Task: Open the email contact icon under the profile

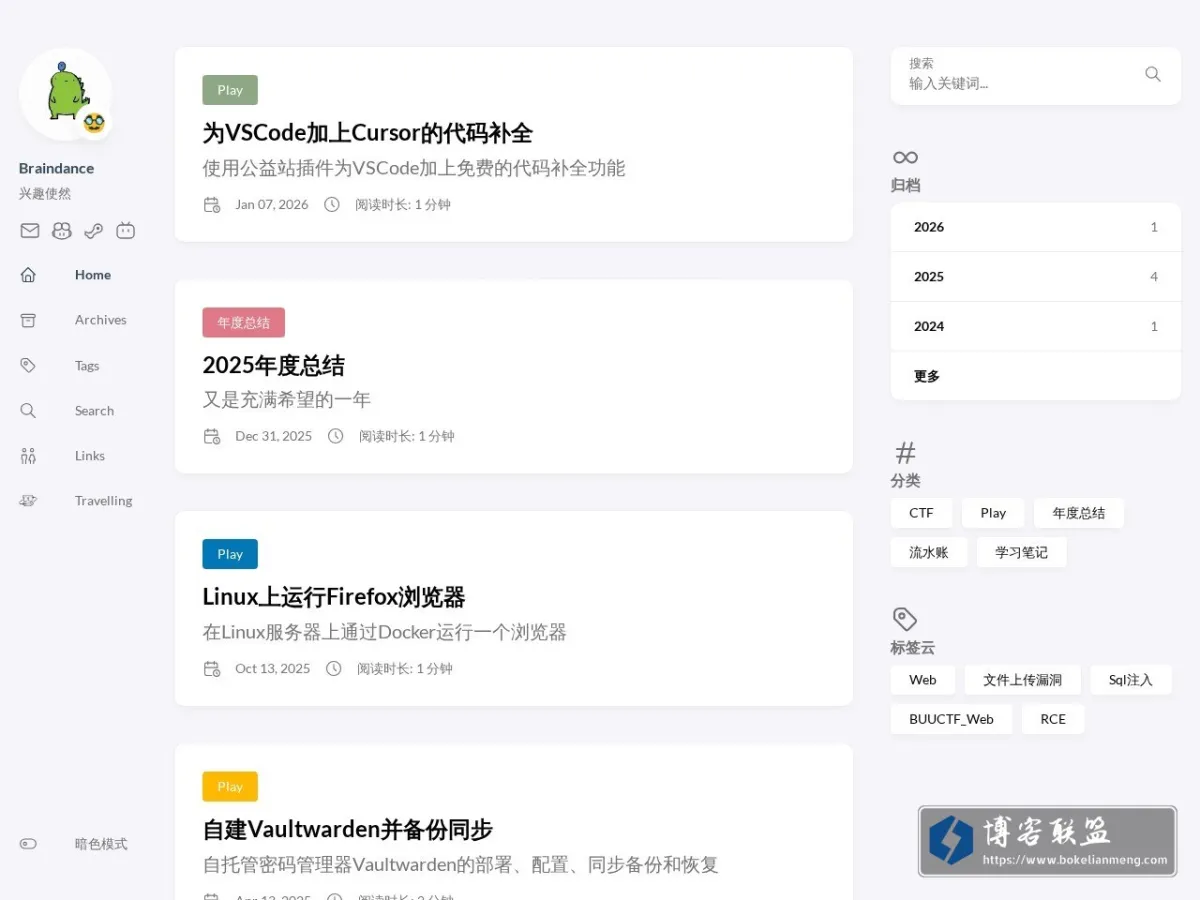Action: tap(30, 231)
